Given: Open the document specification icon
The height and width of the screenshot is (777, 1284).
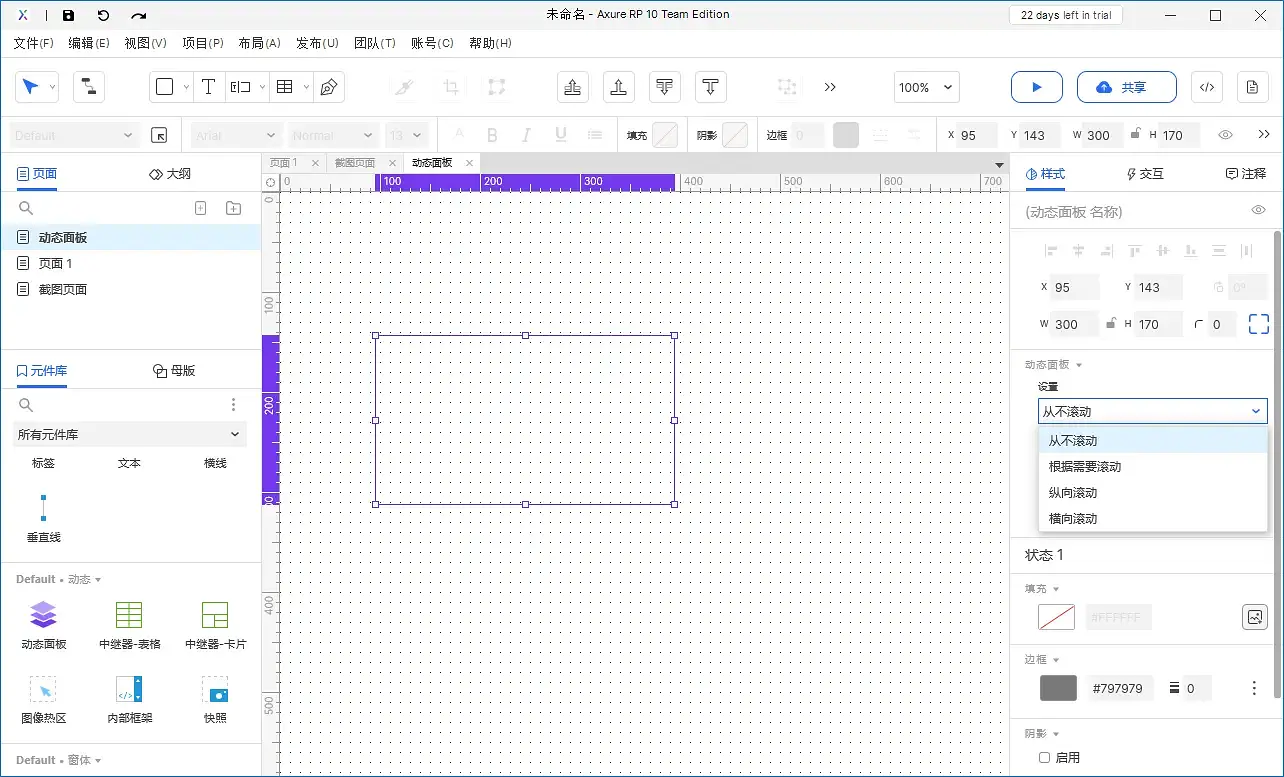Looking at the screenshot, I should pyautogui.click(x=1252, y=87).
